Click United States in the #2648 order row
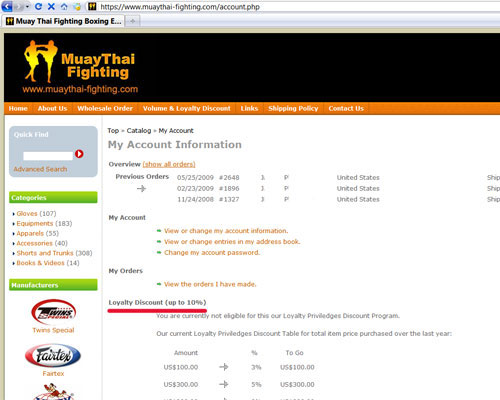The height and width of the screenshot is (400, 500). (358, 178)
